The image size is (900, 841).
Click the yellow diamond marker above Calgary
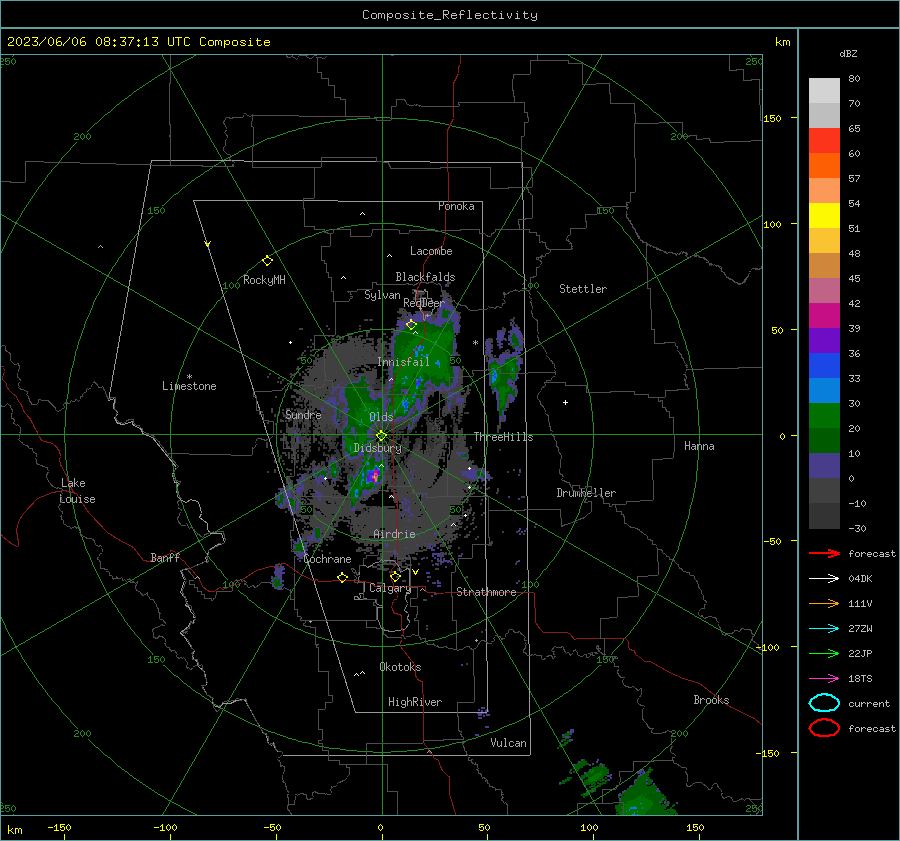395,576
